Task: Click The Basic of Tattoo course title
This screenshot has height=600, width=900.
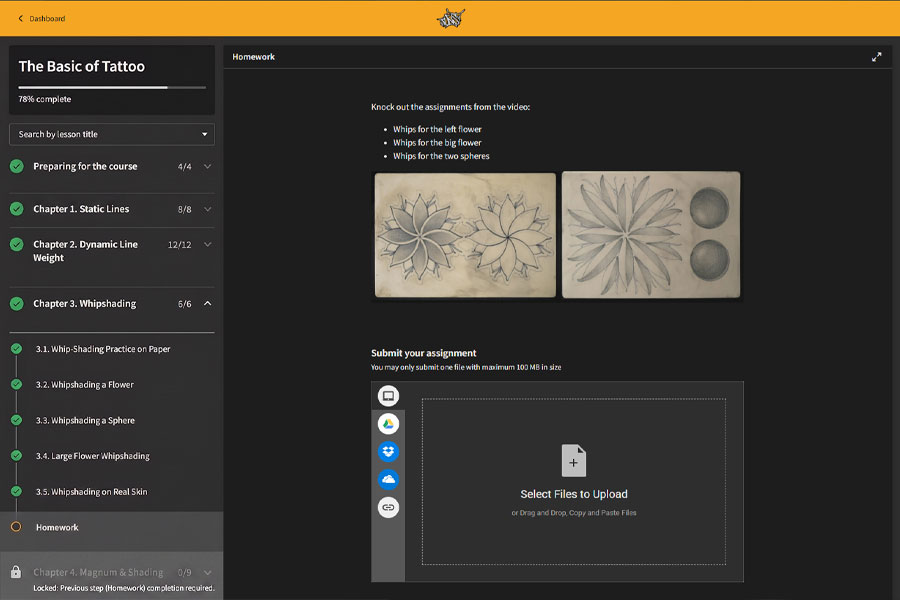Action: tap(82, 67)
